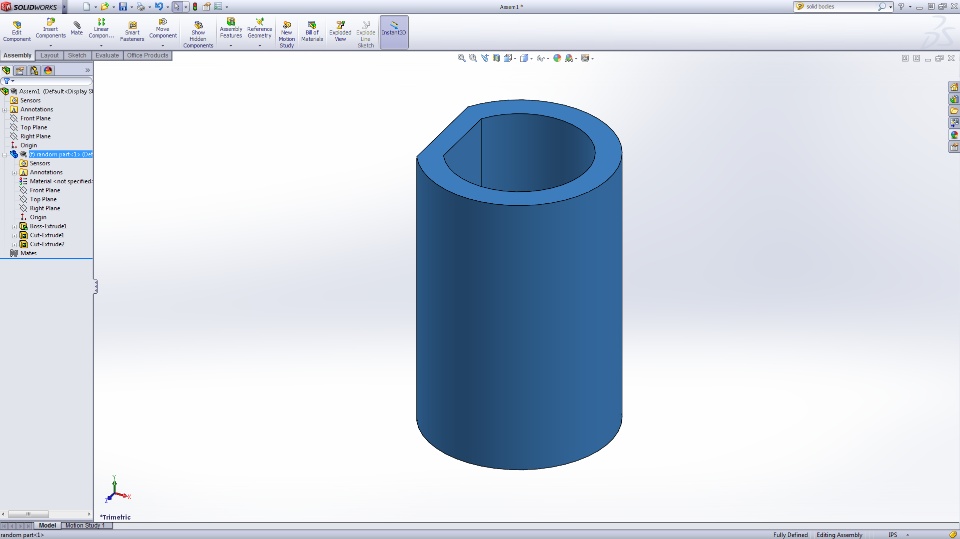
Task: Switch to the Evaluate tab
Action: click(107, 55)
